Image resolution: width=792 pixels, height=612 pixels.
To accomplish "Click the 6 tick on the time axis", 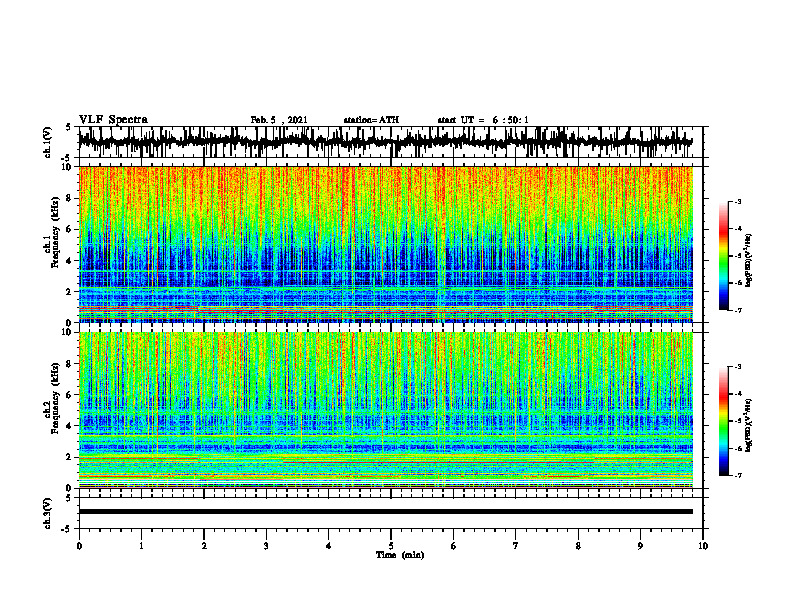I will (454, 546).
